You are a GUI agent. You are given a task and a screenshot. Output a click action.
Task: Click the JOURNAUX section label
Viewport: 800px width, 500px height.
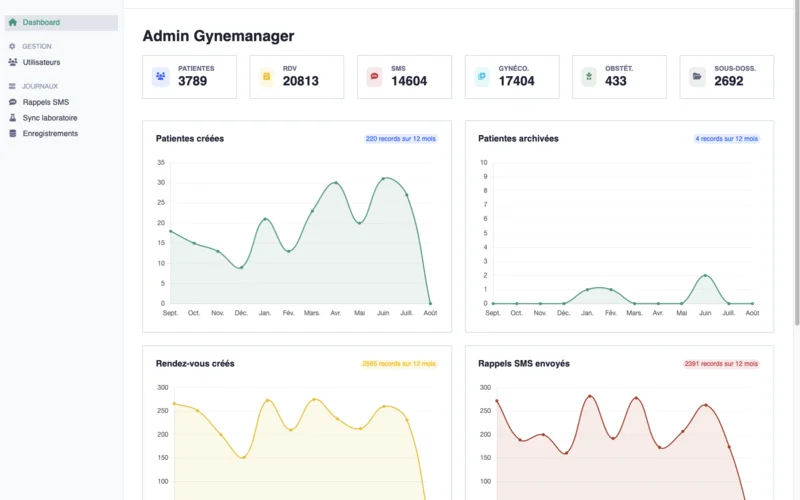(40, 86)
